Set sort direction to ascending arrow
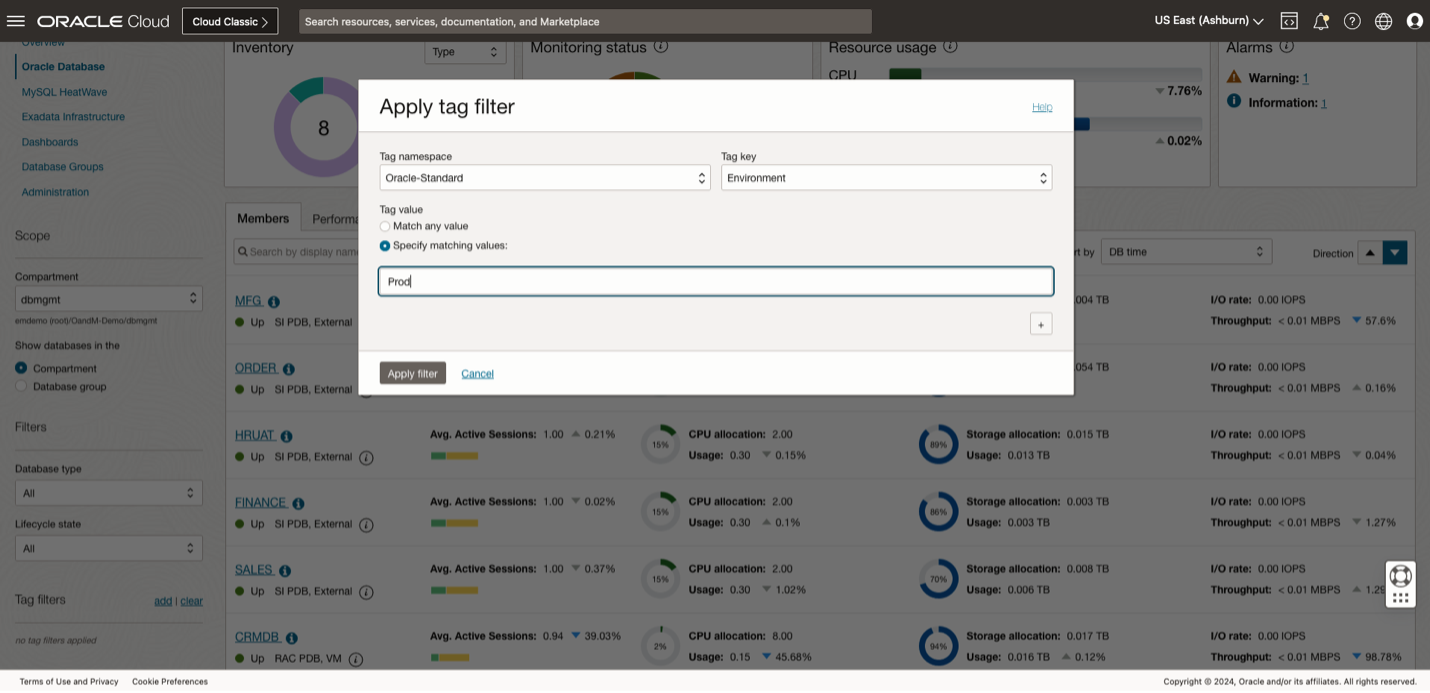 [x=1370, y=252]
